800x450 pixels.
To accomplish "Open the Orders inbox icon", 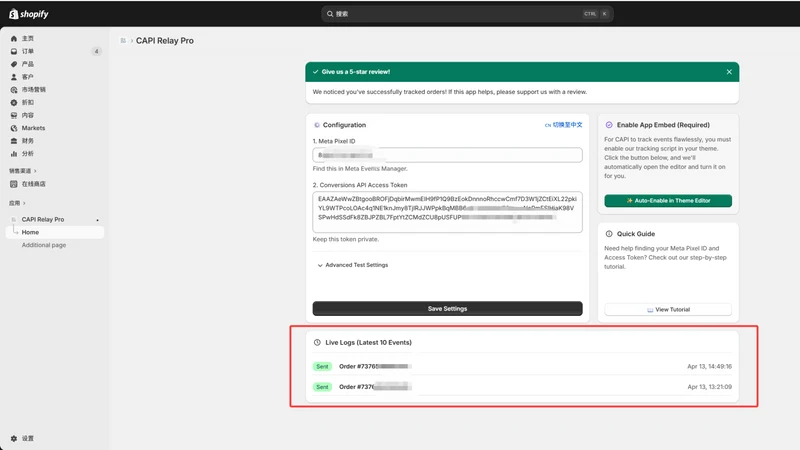I will coord(14,51).
